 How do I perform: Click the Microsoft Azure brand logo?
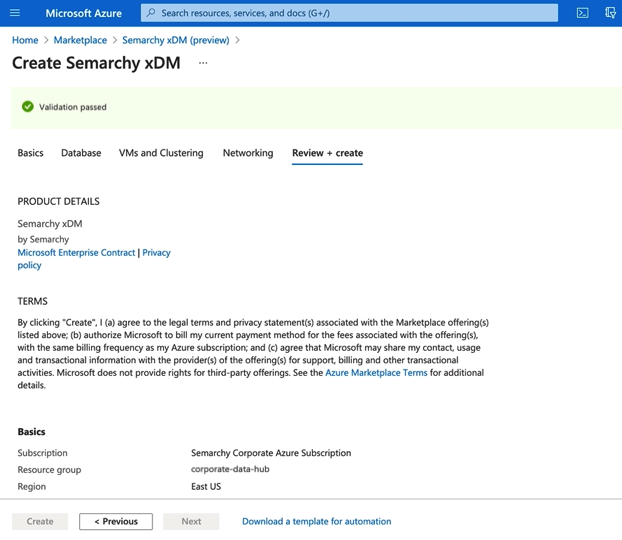click(85, 13)
